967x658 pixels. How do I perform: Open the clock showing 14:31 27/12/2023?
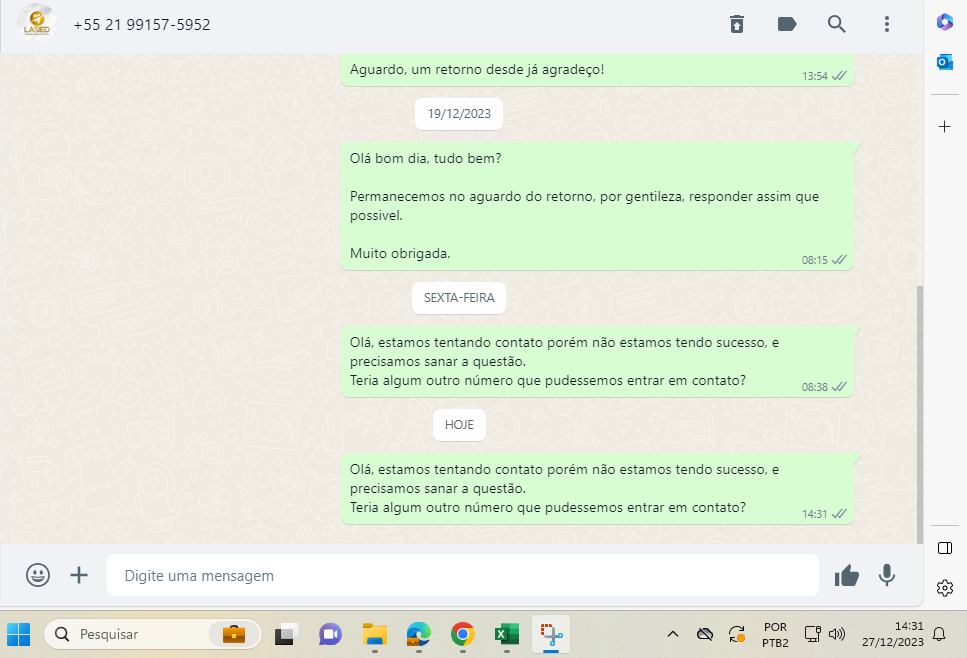892,634
